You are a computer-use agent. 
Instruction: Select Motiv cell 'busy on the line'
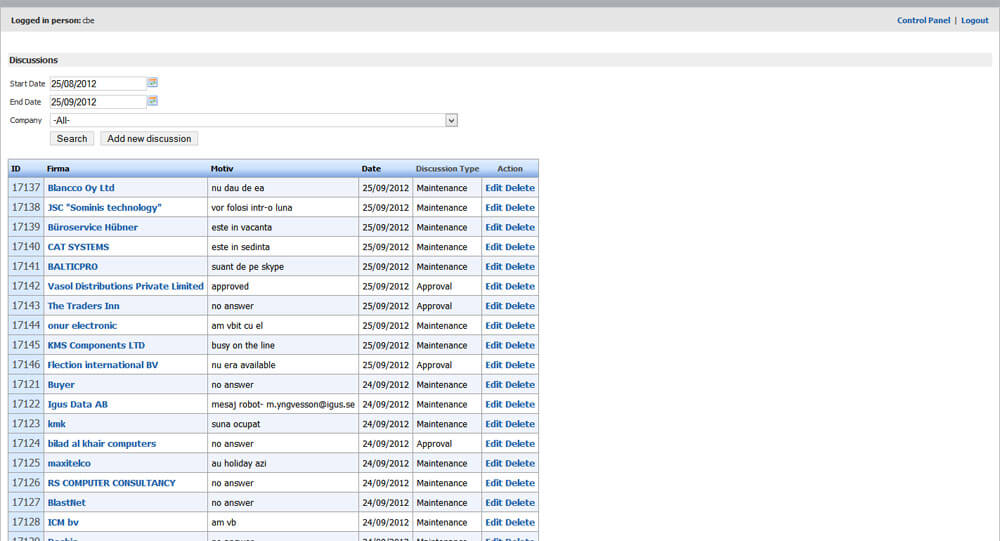click(x=283, y=346)
